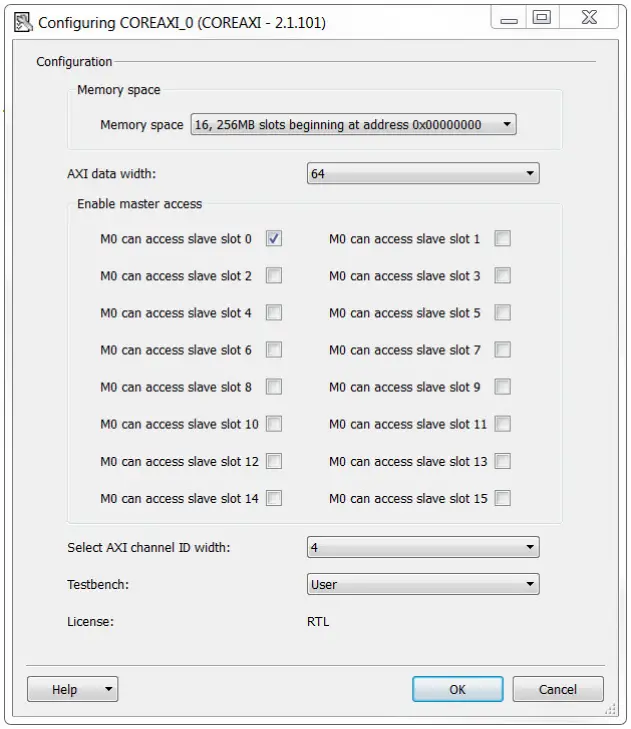Tick M0 can access slave slot 9
Screen dimensions: 631x729
503,387
